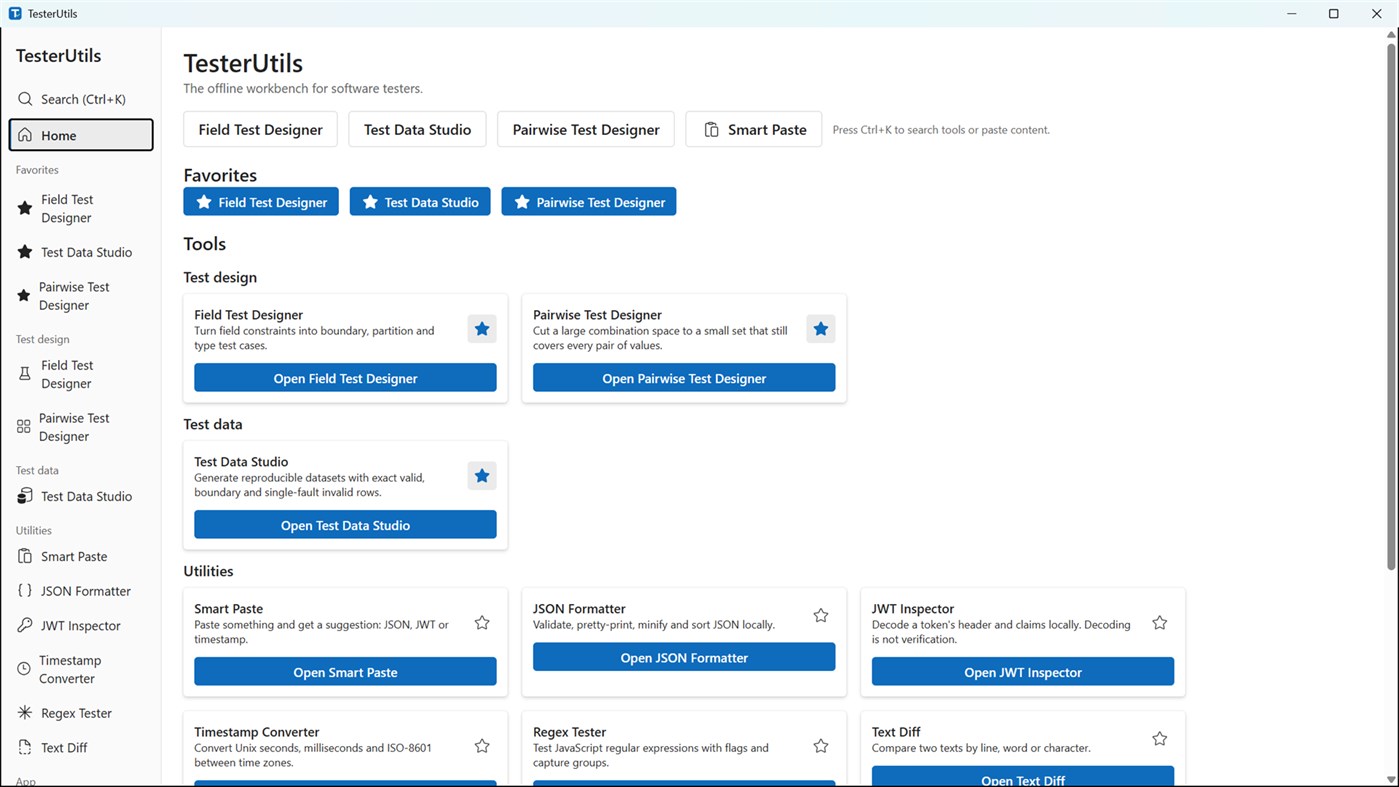Click the clock icon for Timestamp Converter
Image resolution: width=1399 pixels, height=787 pixels.
24,669
